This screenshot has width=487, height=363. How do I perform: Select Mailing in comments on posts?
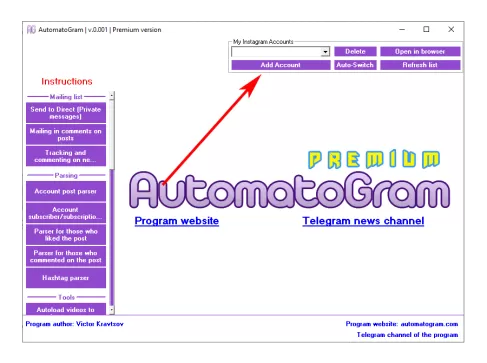point(66,134)
